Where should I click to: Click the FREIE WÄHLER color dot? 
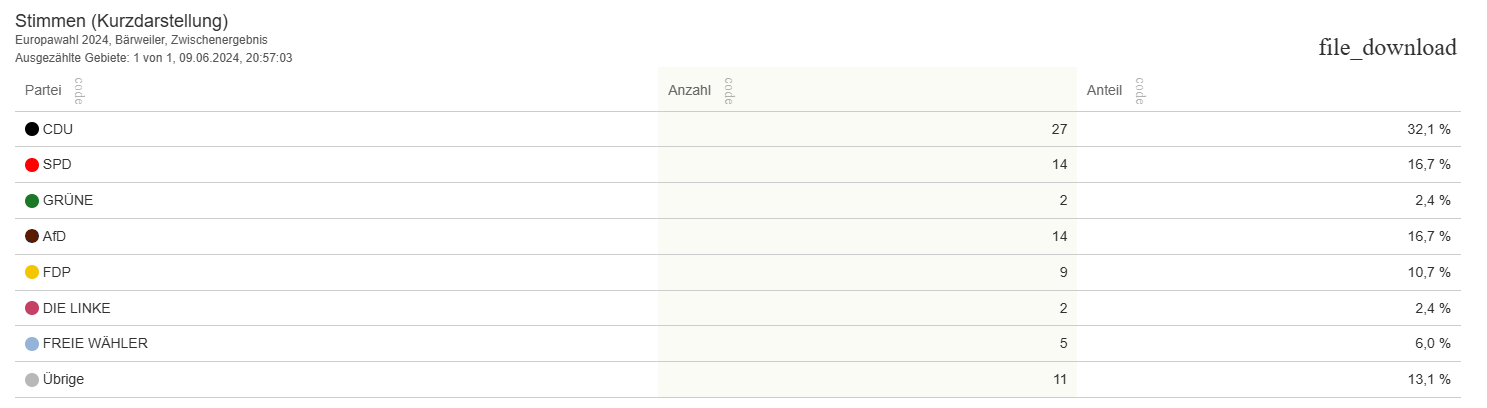(x=32, y=344)
